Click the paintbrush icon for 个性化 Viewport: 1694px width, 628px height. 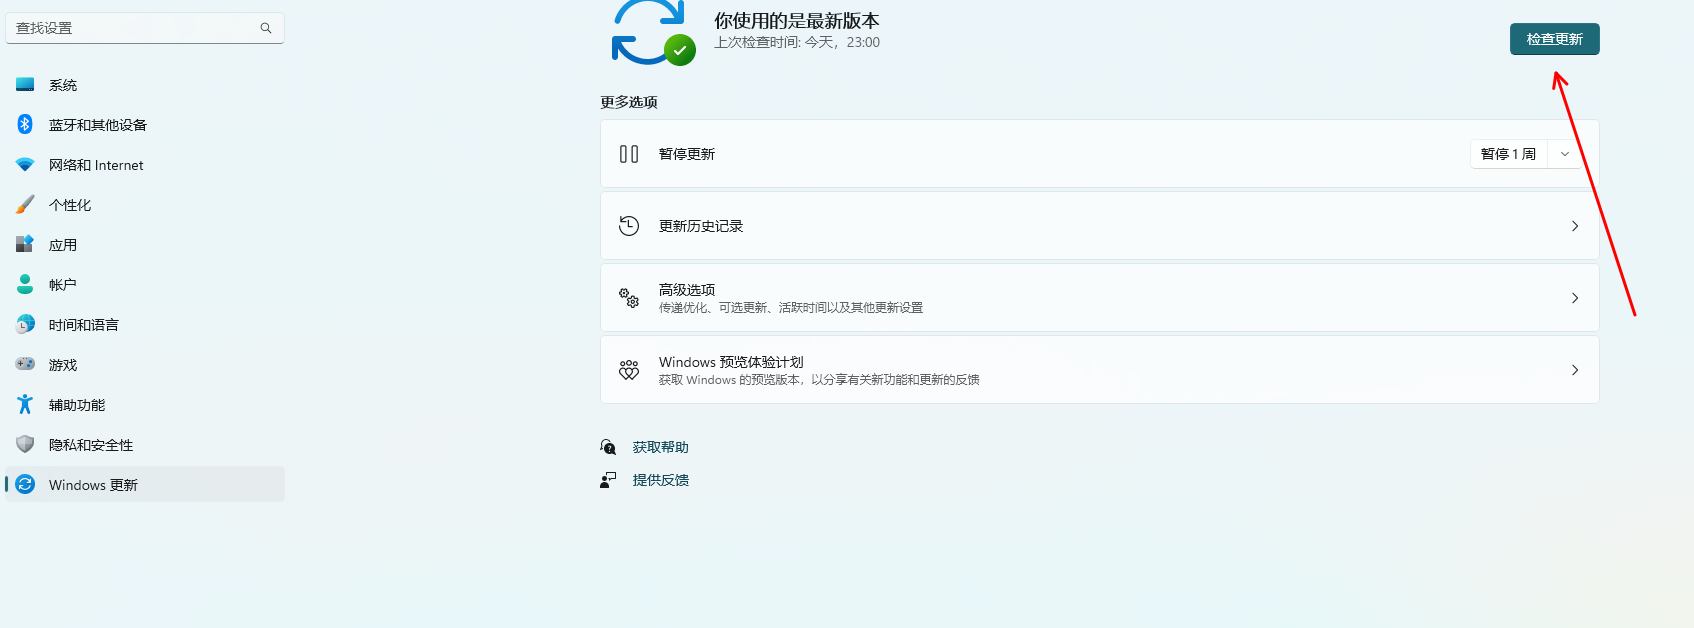tap(25, 205)
